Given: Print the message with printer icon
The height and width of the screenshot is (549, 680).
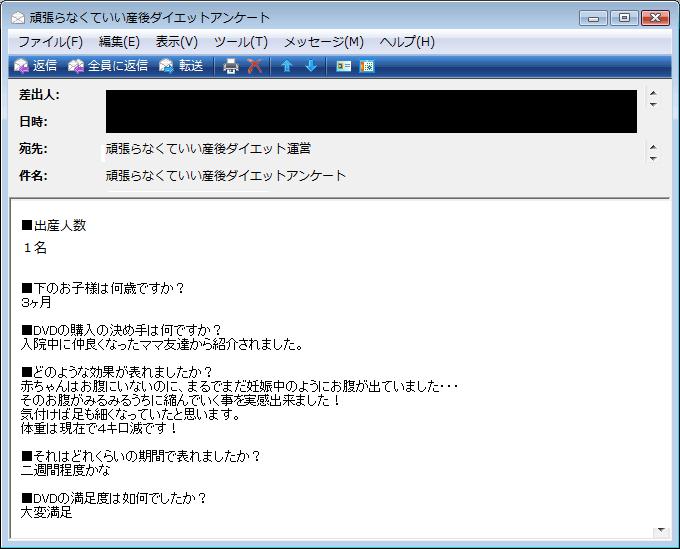Looking at the screenshot, I should click(231, 66).
